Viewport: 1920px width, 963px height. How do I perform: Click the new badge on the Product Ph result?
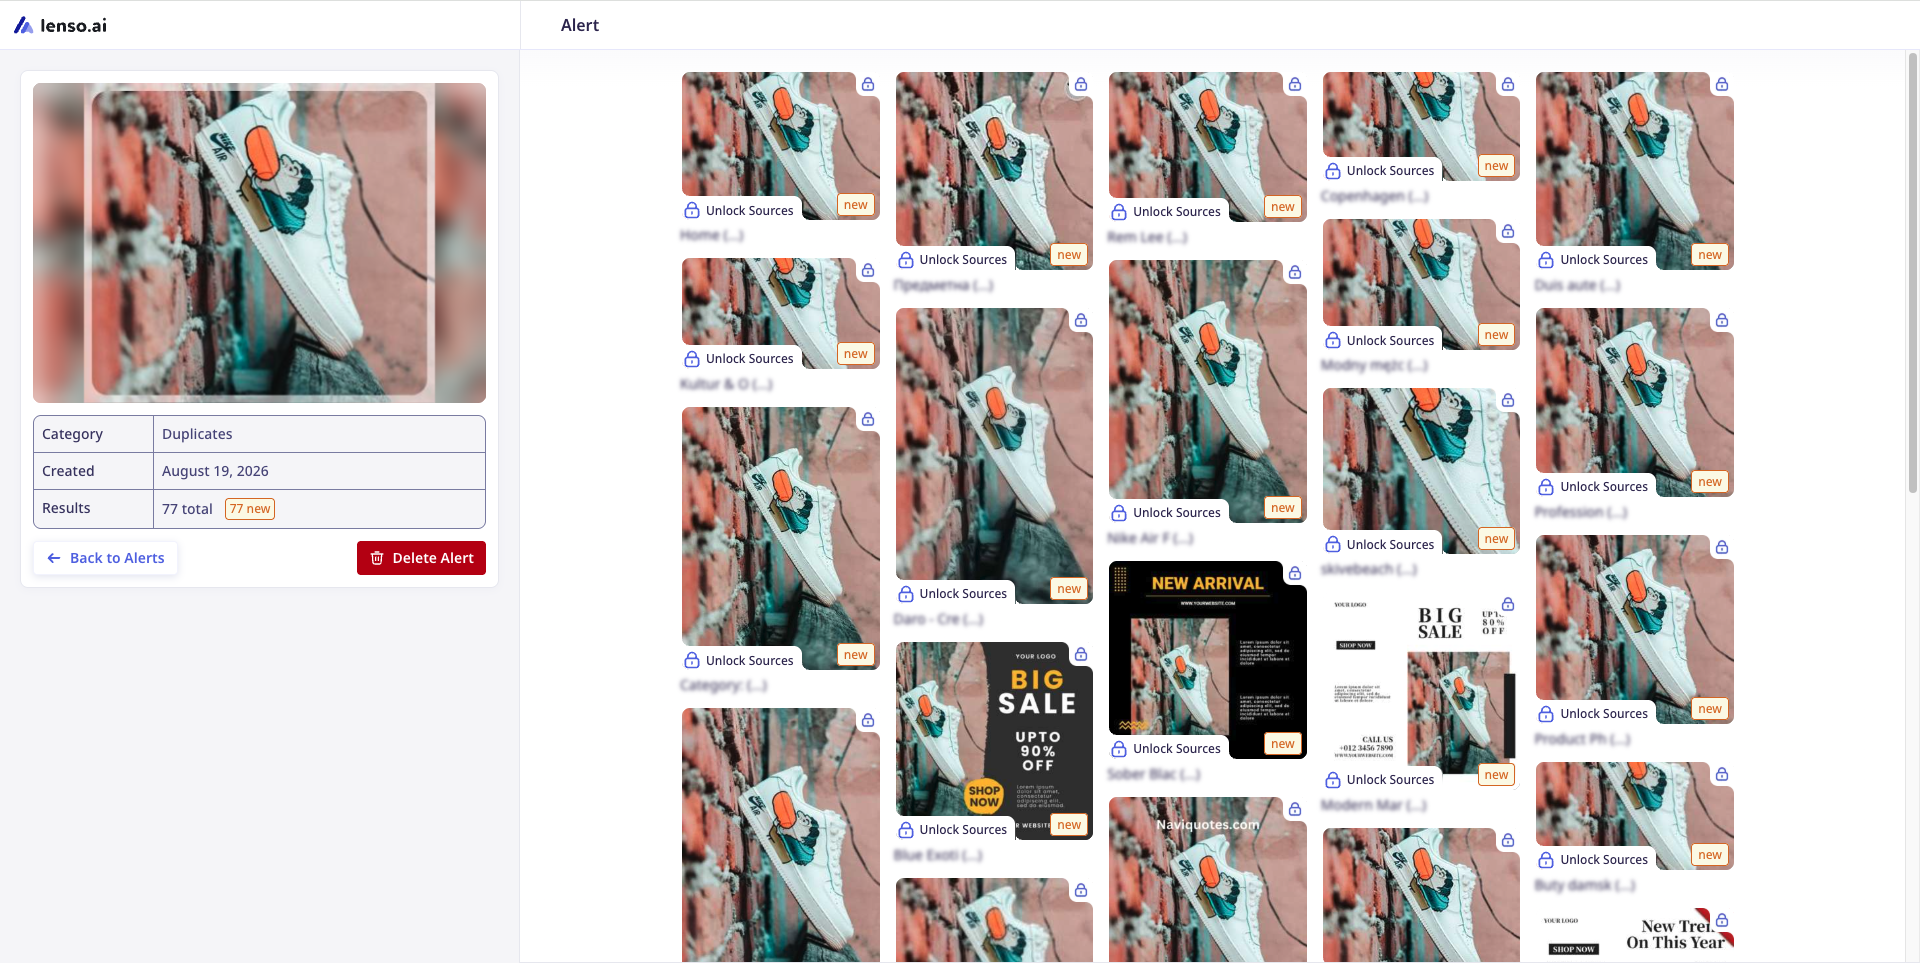coord(1711,709)
